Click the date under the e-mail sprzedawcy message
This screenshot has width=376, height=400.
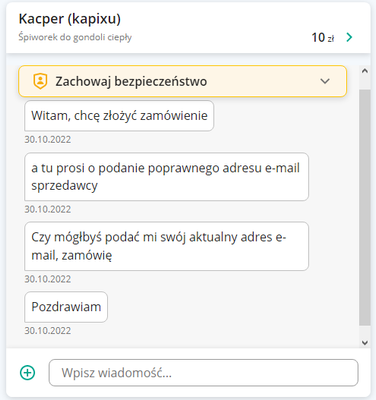pos(48,209)
